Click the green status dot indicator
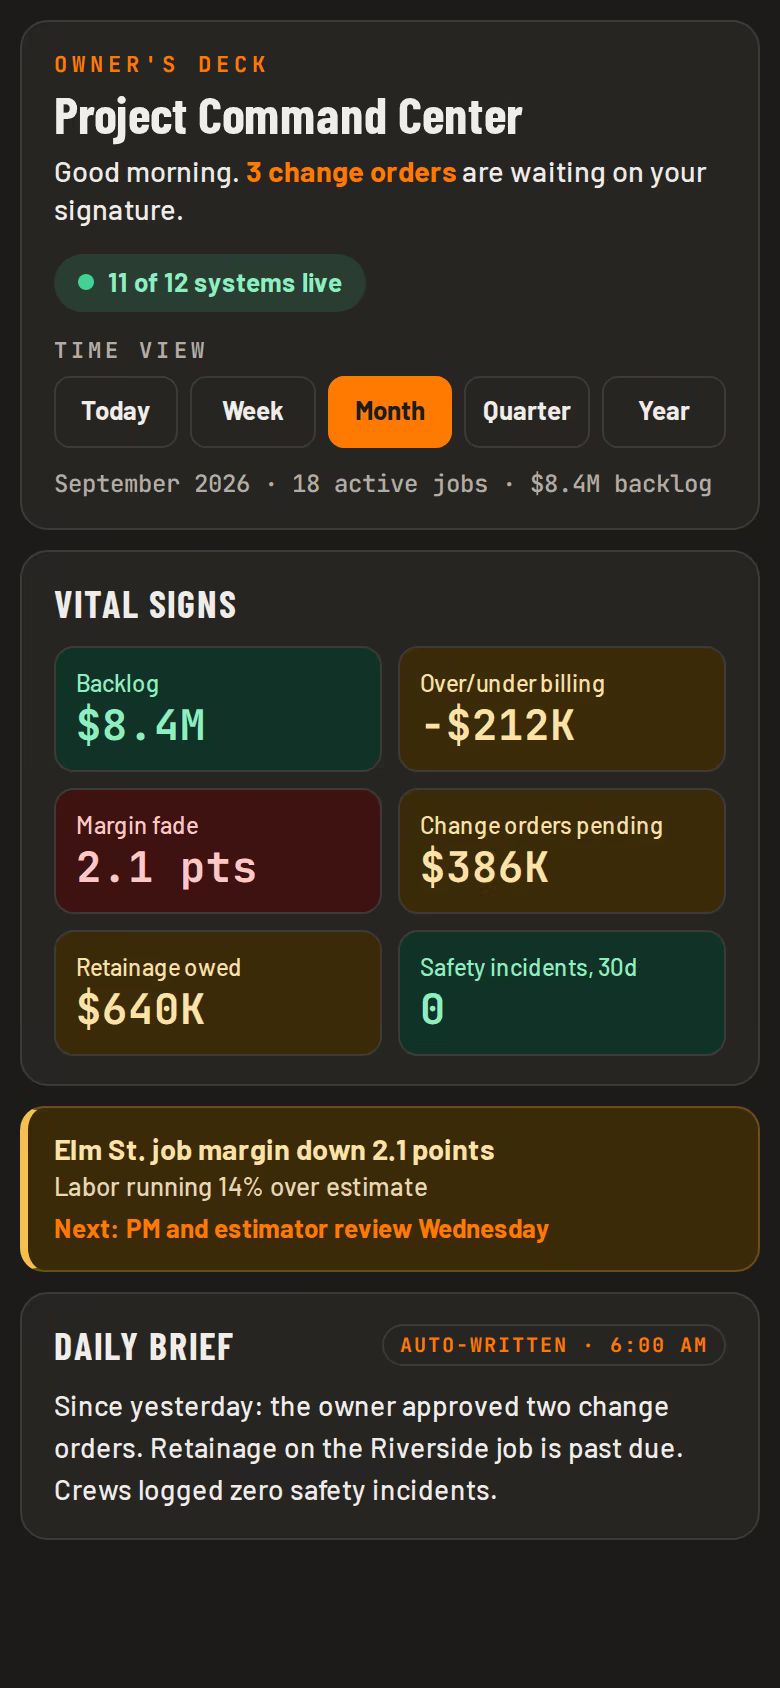 click(86, 283)
